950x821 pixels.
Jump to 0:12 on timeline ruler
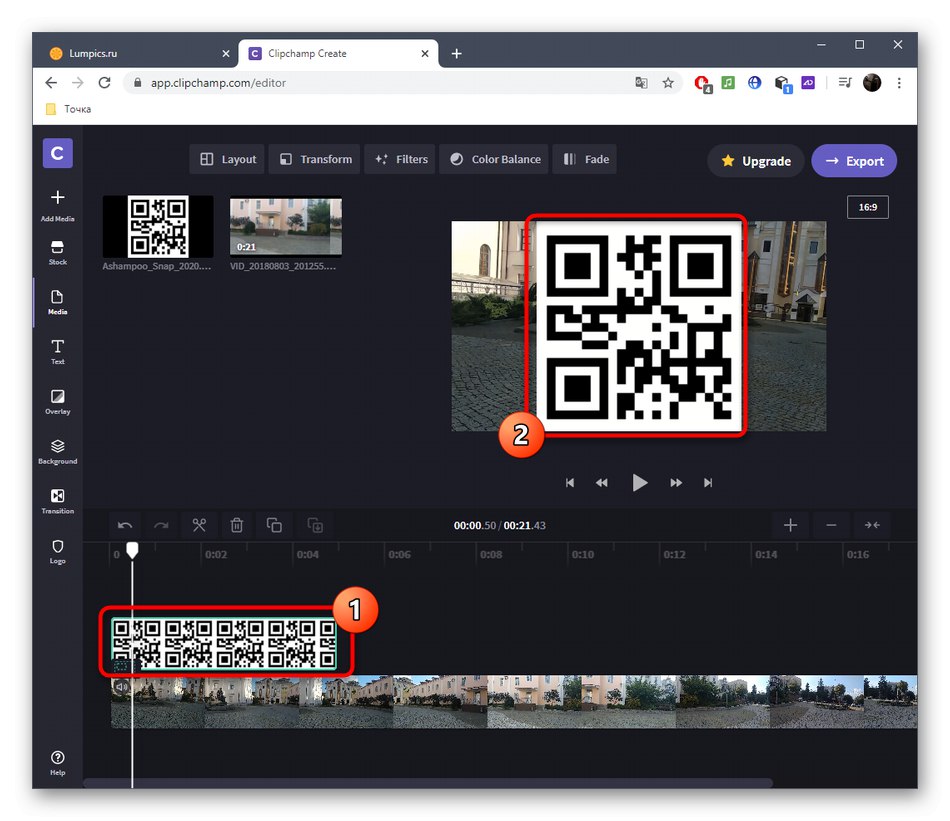(x=674, y=554)
